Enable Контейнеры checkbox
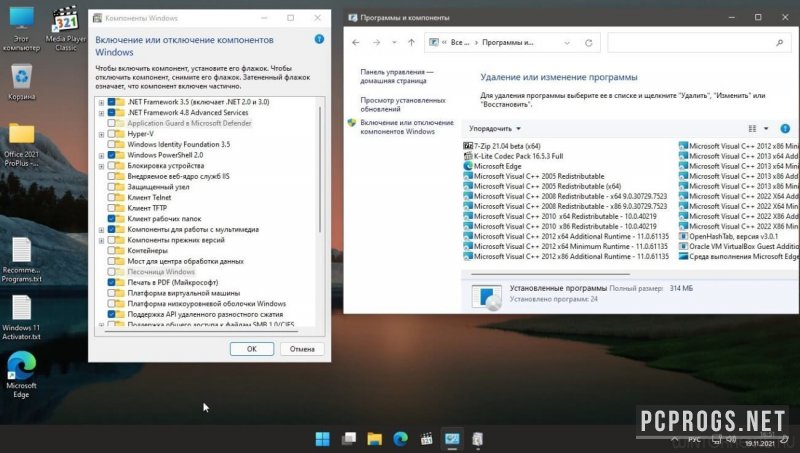 click(x=111, y=250)
